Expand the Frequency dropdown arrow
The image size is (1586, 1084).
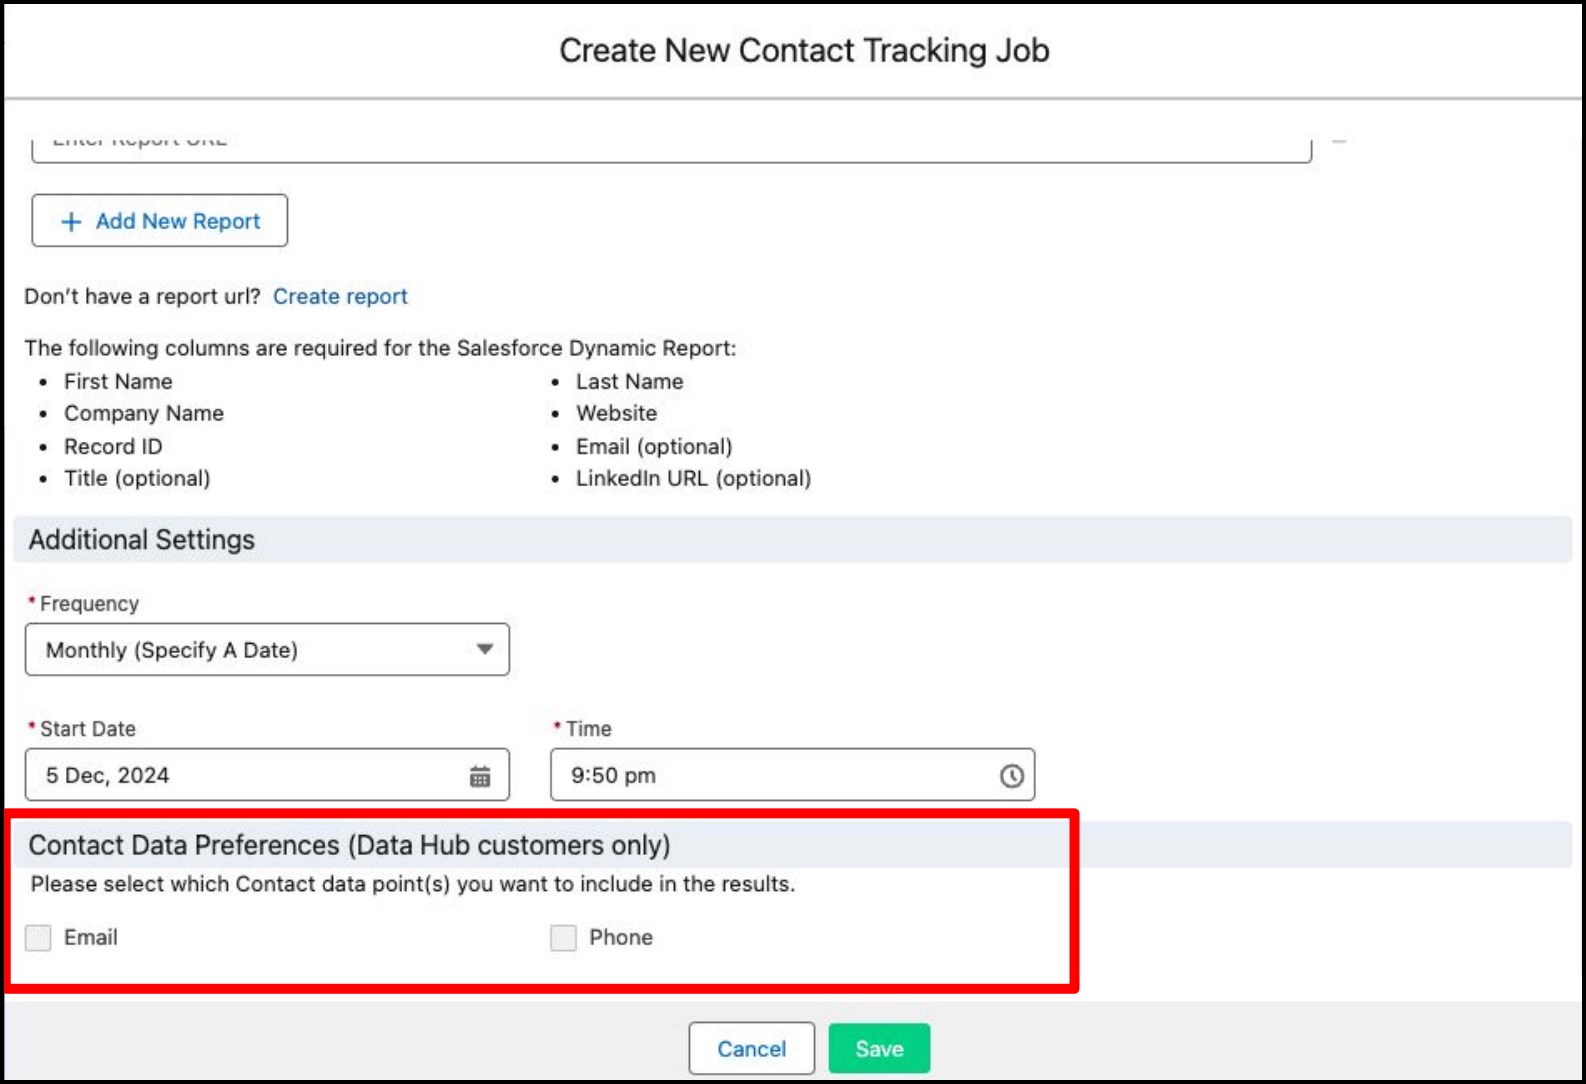485,650
